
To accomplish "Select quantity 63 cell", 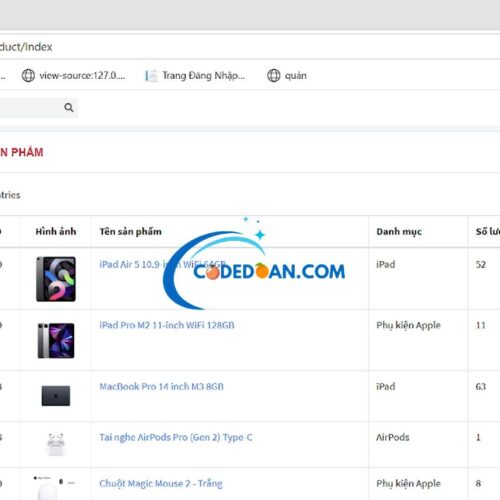I will coord(481,386).
